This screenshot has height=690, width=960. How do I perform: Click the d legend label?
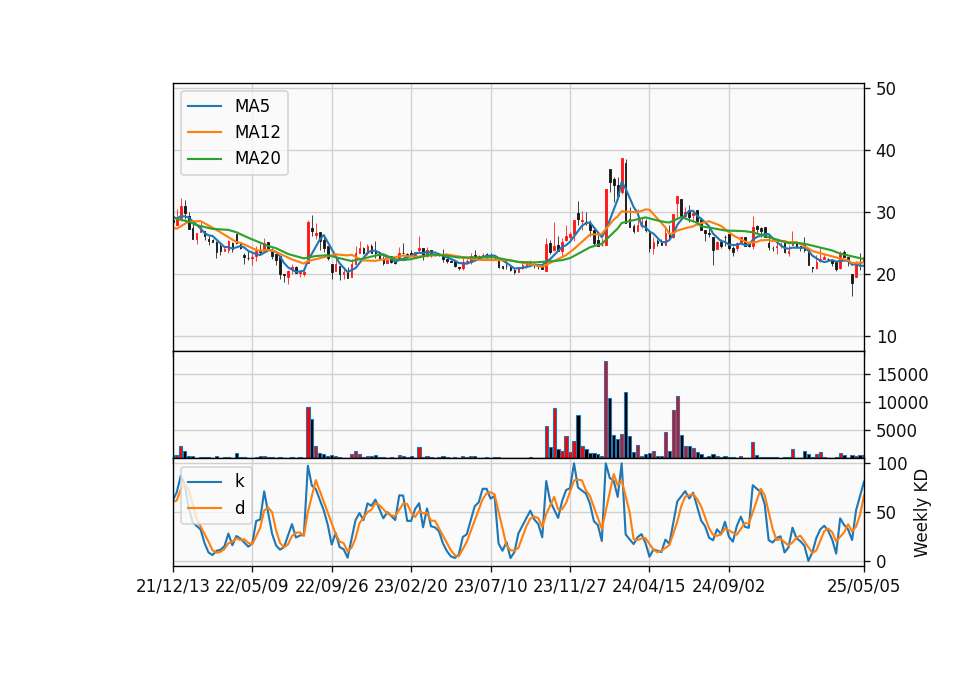click(x=239, y=508)
